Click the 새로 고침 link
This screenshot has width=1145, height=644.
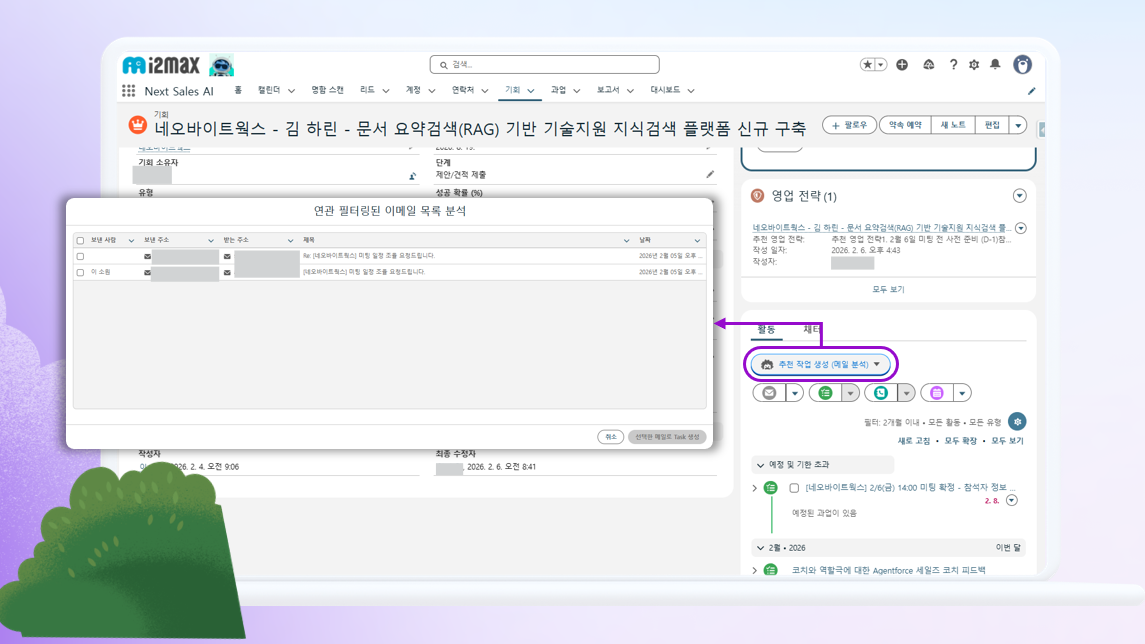click(x=914, y=441)
